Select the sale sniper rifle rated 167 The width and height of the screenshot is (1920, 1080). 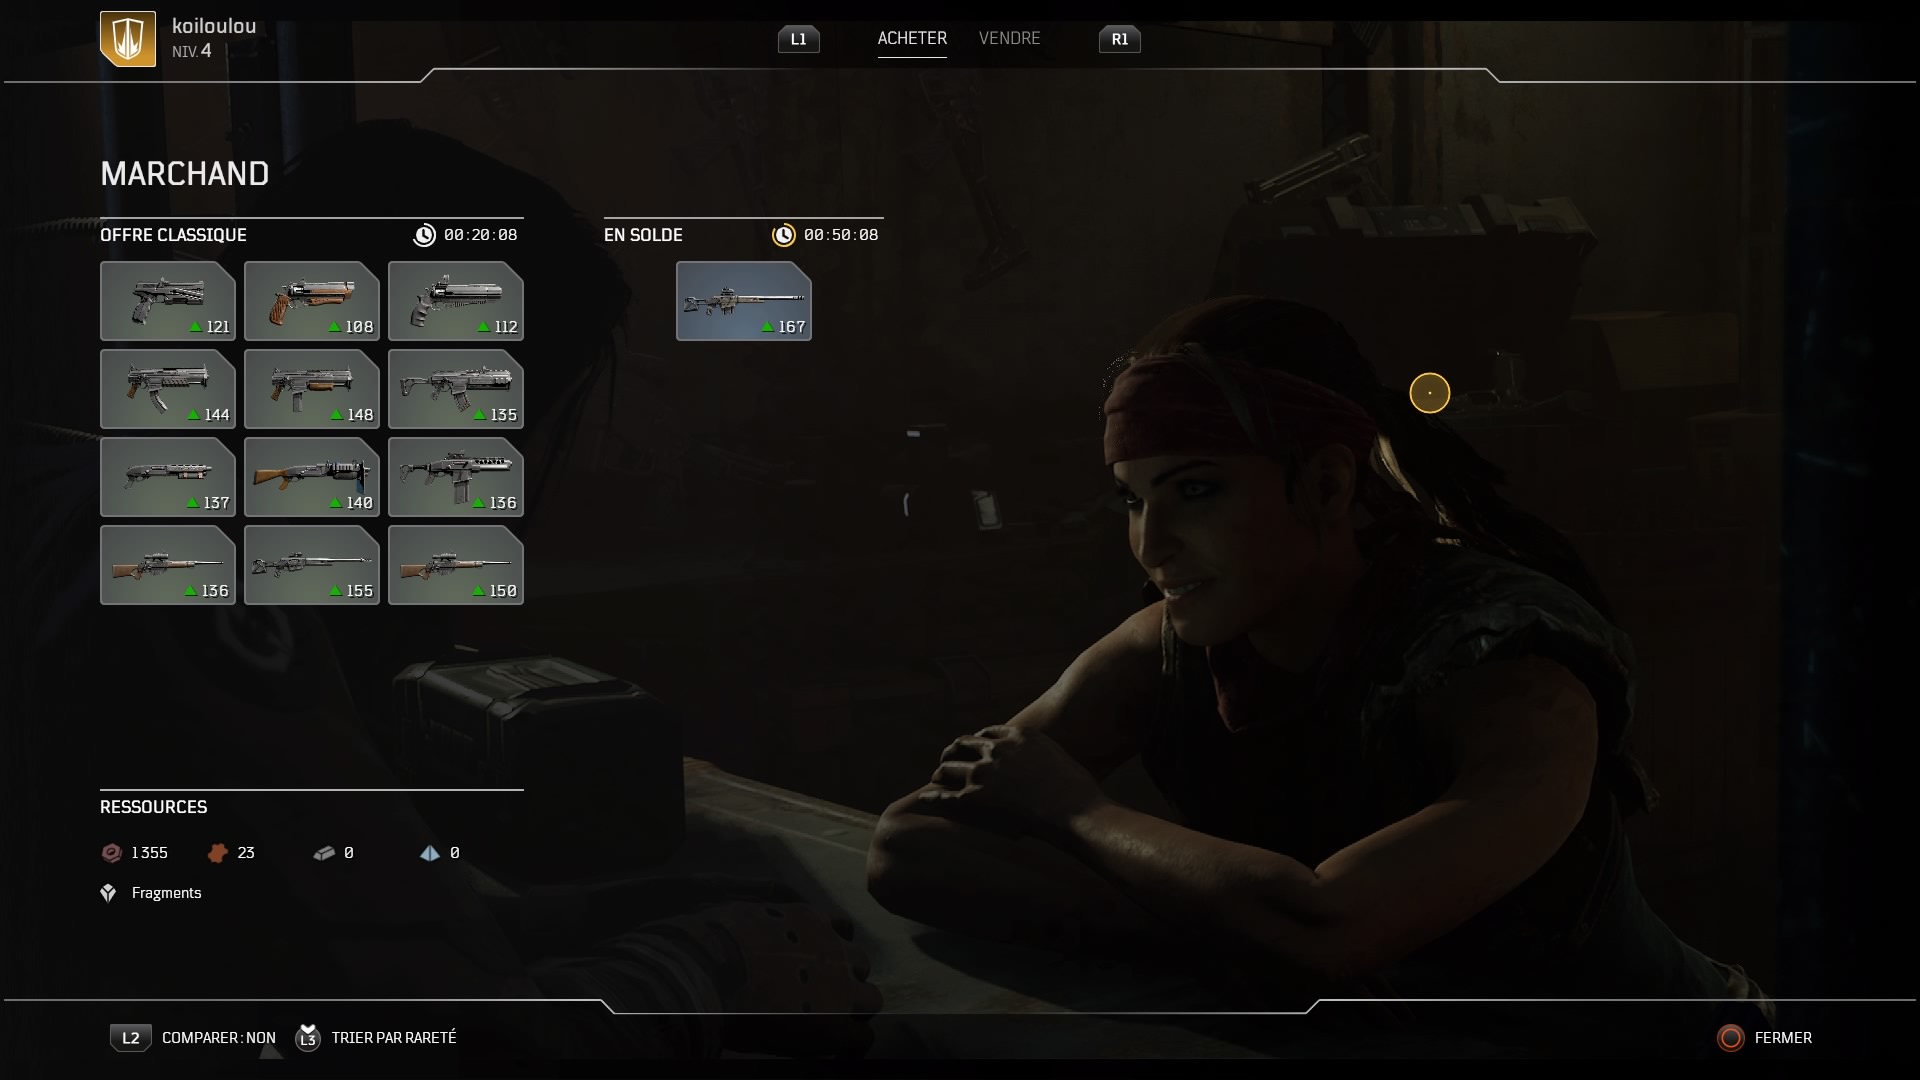[744, 301]
